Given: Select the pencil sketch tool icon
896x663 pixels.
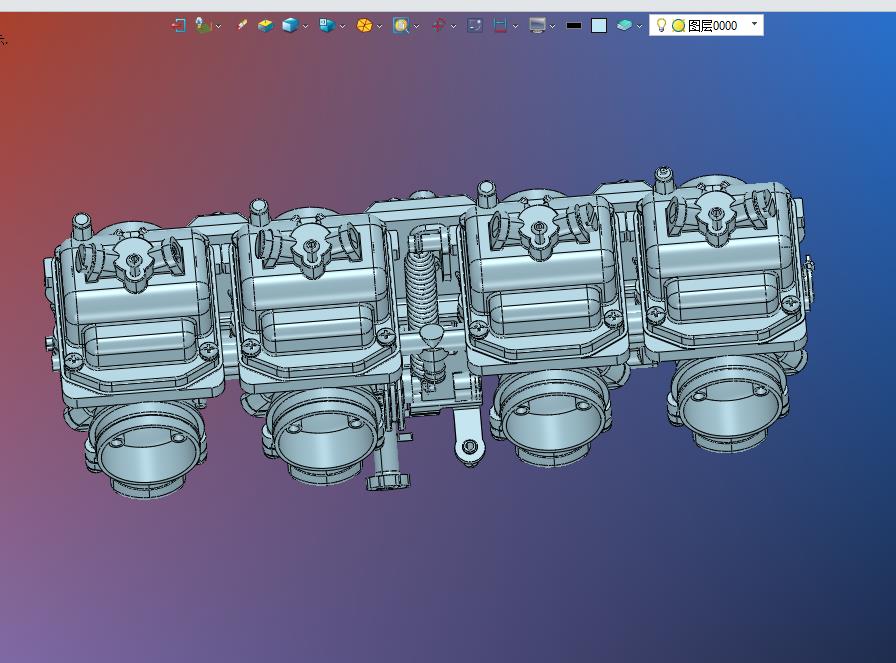Looking at the screenshot, I should pos(242,25).
